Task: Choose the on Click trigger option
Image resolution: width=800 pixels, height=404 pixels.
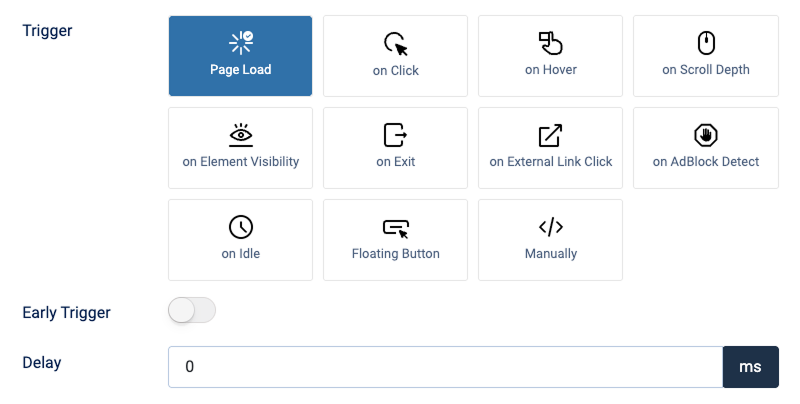Action: [x=395, y=56]
